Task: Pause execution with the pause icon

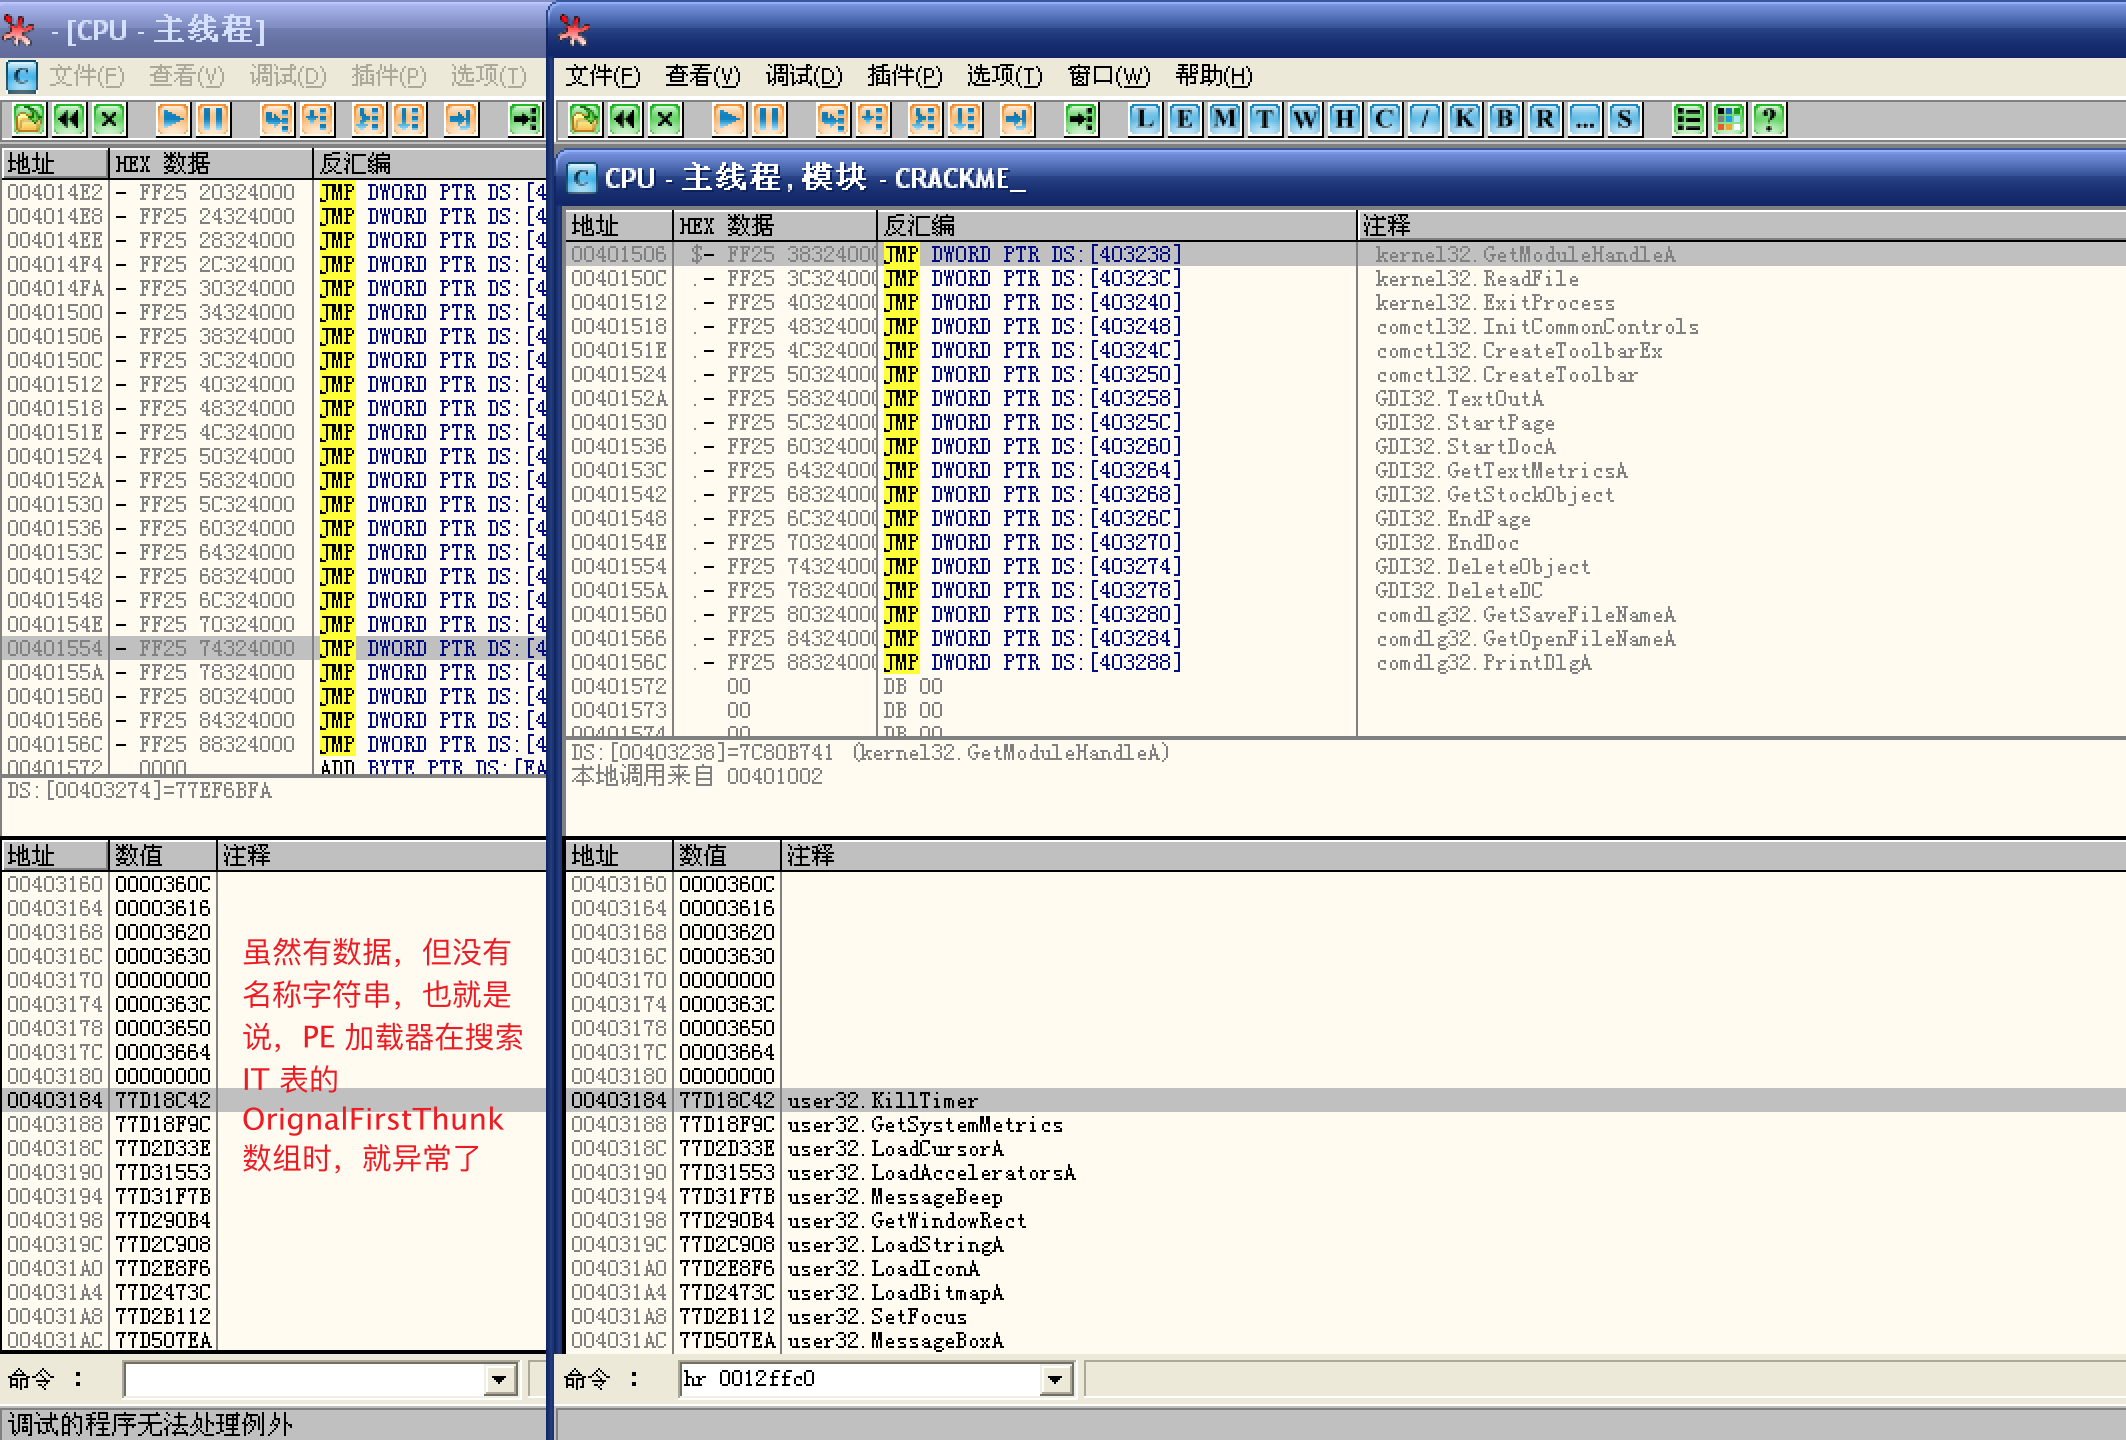Action: pyautogui.click(x=768, y=120)
